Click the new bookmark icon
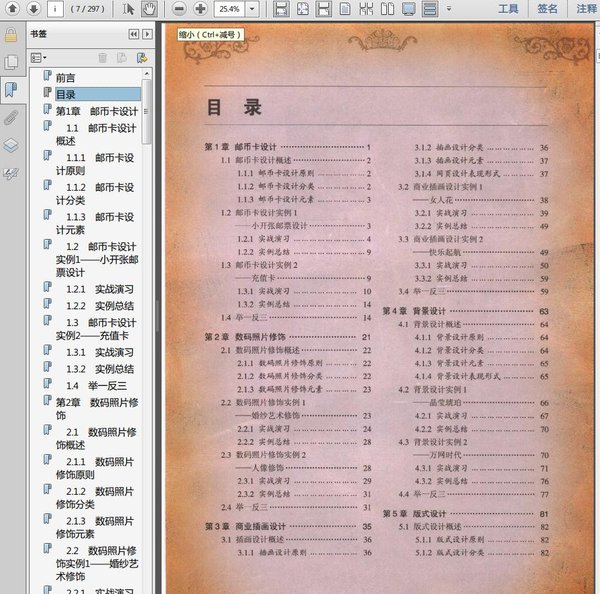600x594 pixels. coord(122,58)
